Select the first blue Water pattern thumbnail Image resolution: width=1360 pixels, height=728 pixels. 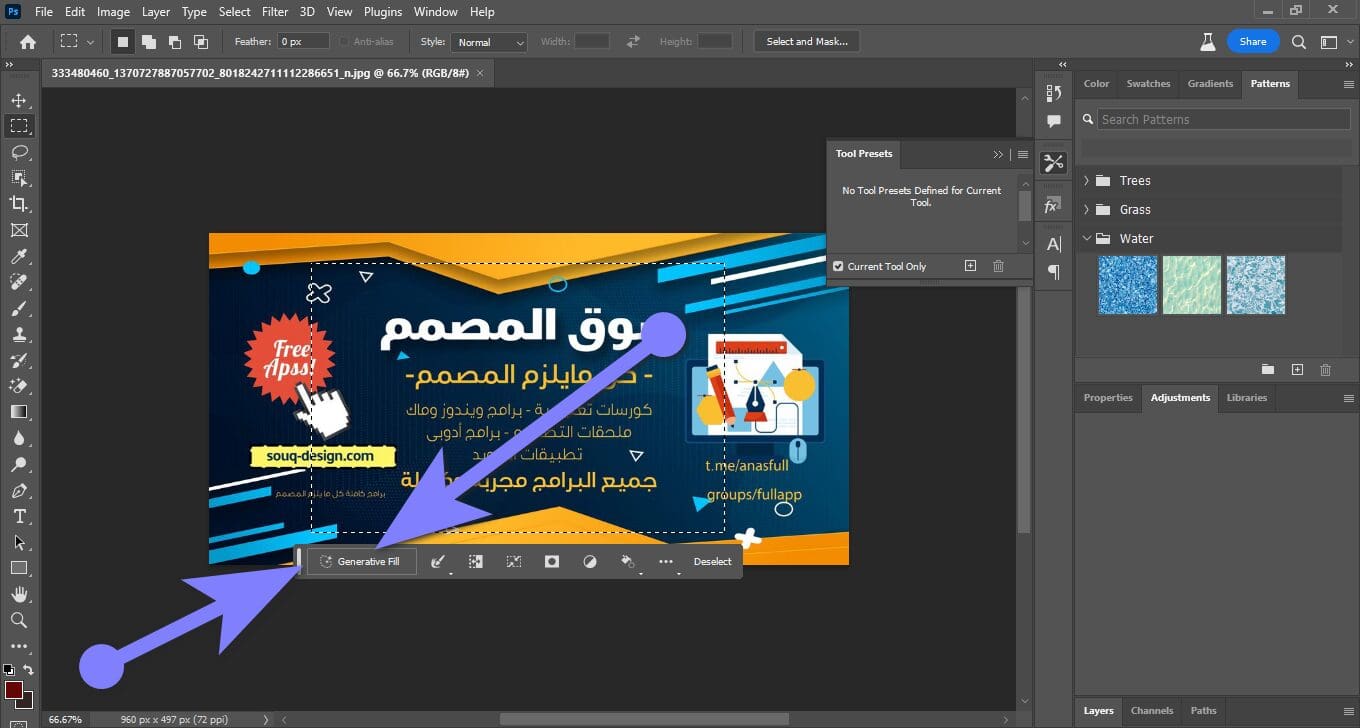click(1128, 285)
